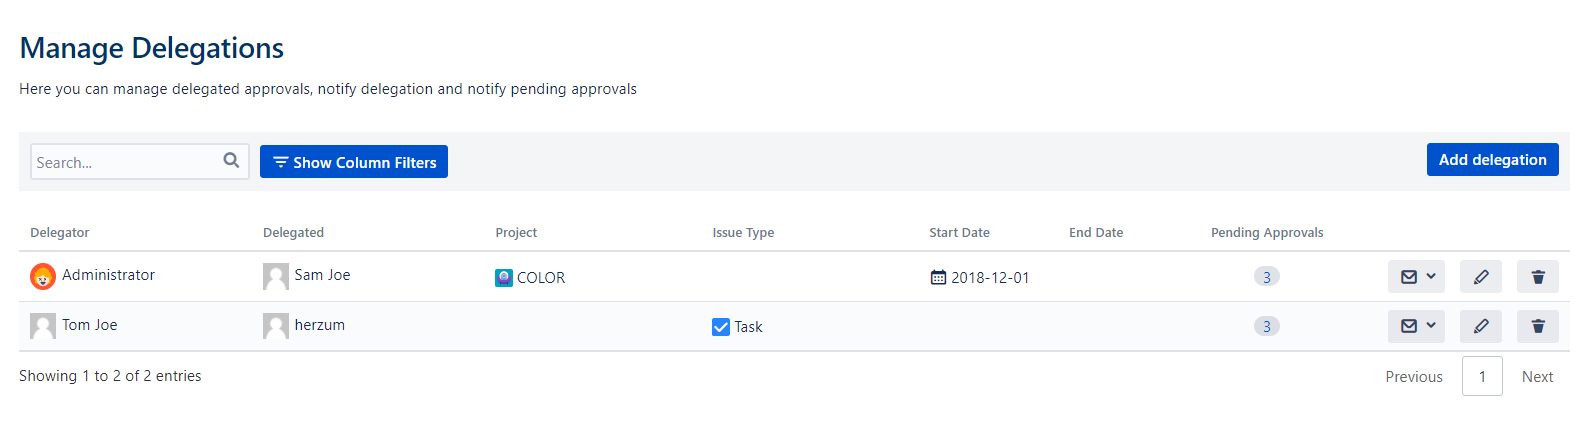Show Column Filters
Screen dimensions: 1594x430
click(x=354, y=162)
